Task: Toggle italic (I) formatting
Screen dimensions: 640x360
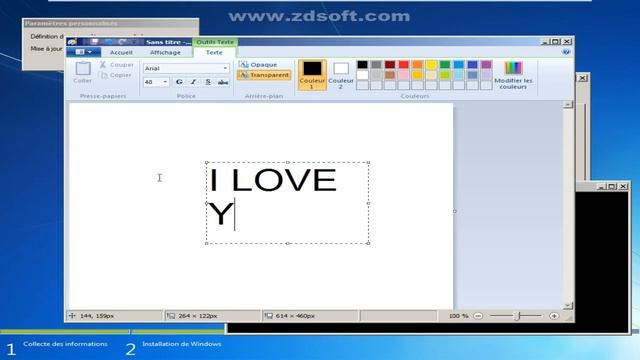Action: [x=193, y=82]
